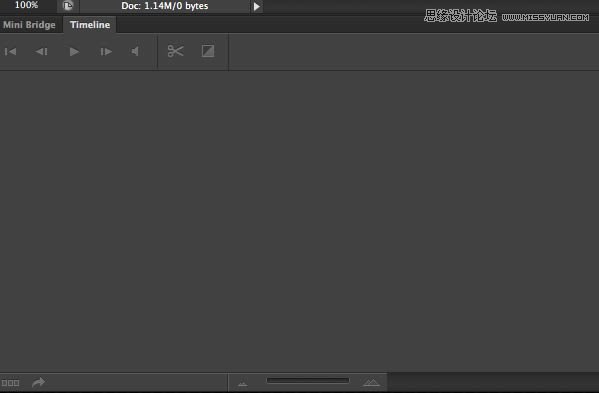The height and width of the screenshot is (393, 599).
Task: Step back to previous frame
Action: pos(42,52)
